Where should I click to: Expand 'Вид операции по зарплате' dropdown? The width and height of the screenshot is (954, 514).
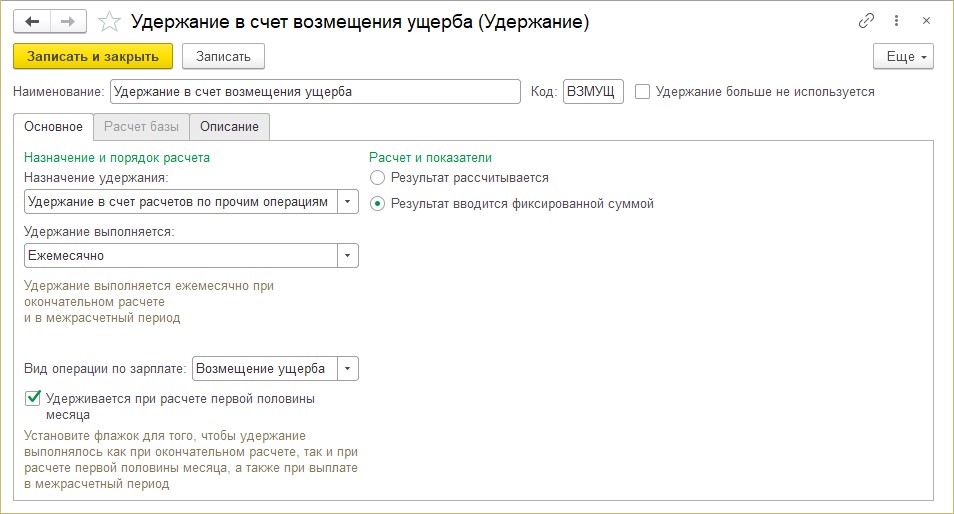tap(347, 369)
